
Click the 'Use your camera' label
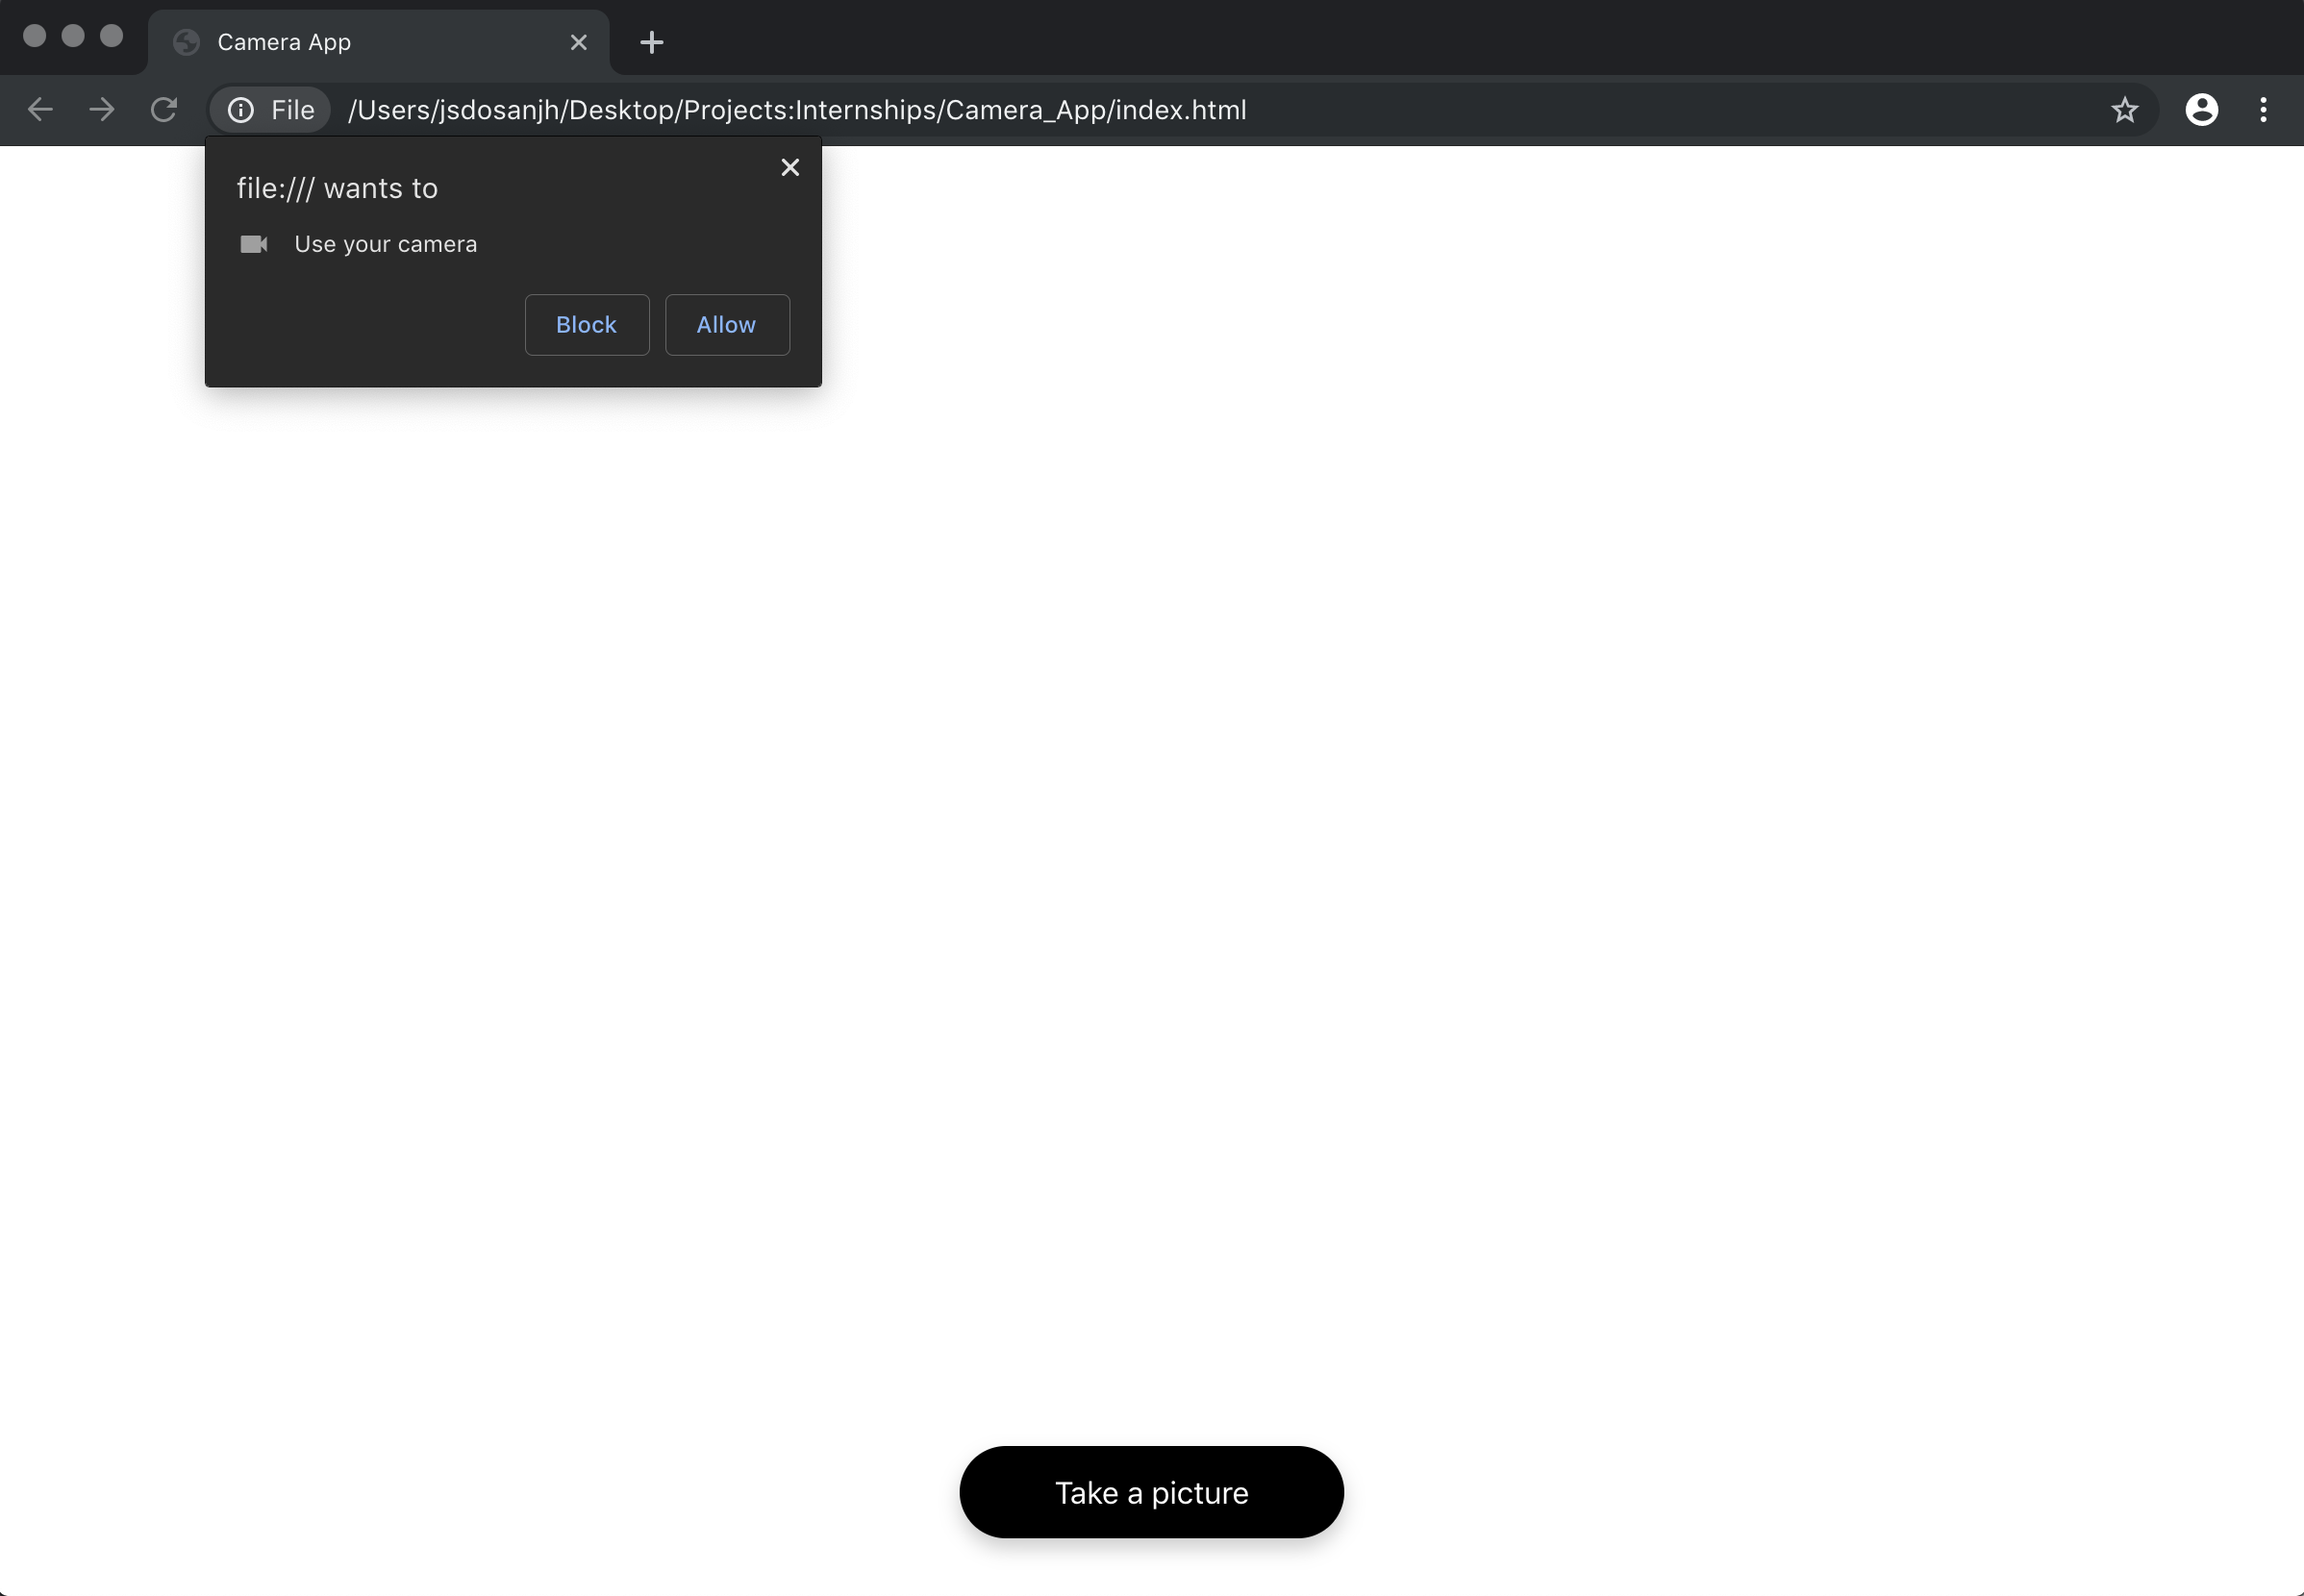click(385, 244)
